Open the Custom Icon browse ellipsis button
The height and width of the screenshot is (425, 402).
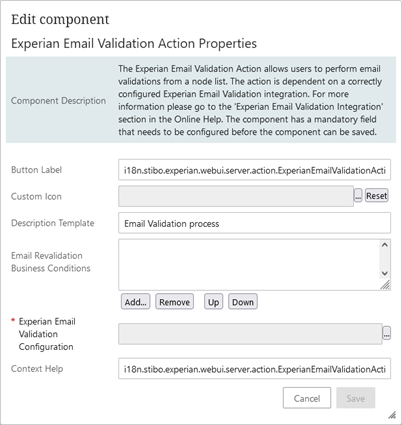(x=358, y=196)
